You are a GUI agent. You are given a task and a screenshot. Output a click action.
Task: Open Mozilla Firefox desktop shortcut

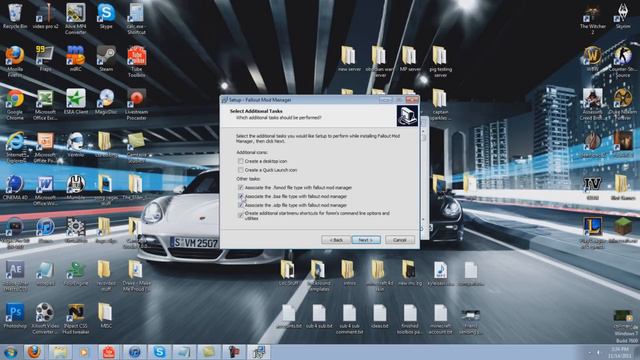15,61
